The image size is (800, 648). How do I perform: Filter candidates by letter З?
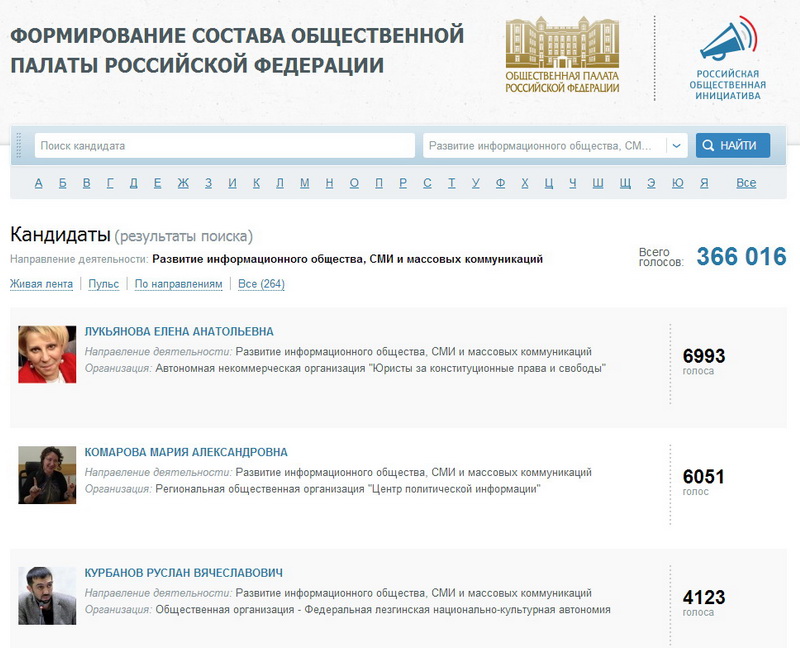pyautogui.click(x=209, y=183)
